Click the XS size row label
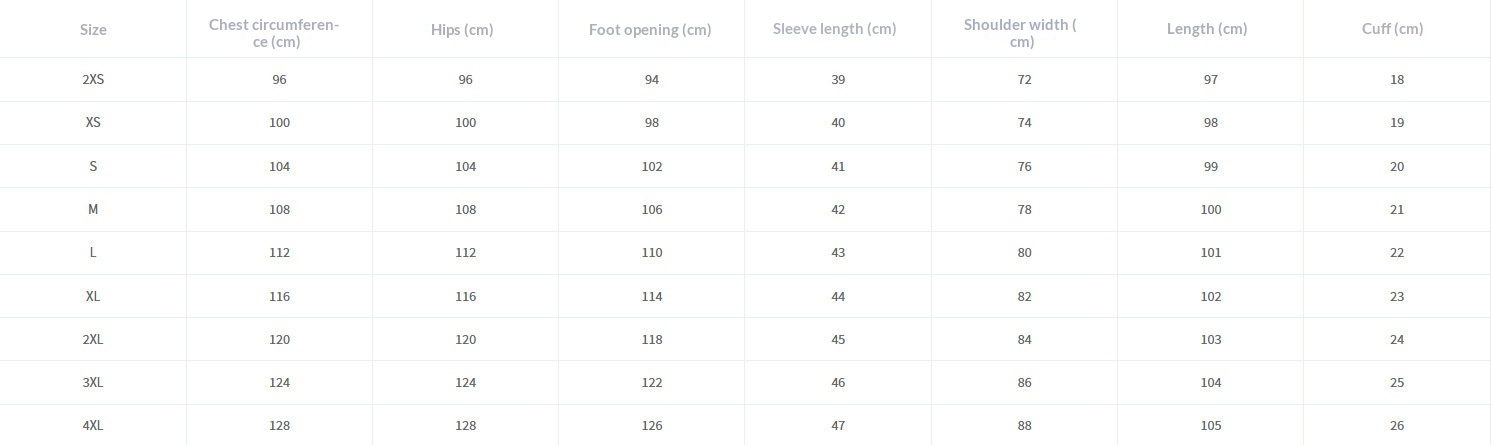This screenshot has width=1492, height=445. (x=93, y=123)
